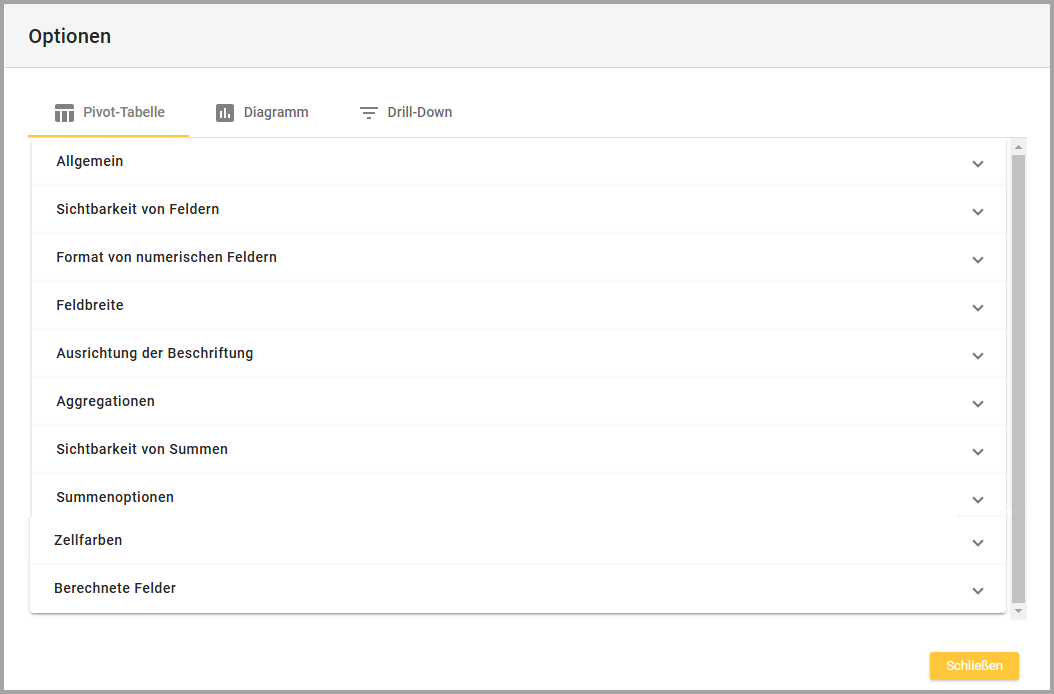The image size is (1054, 694).
Task: Expand Sichtbarkeit von Summen chevron
Action: click(x=977, y=452)
